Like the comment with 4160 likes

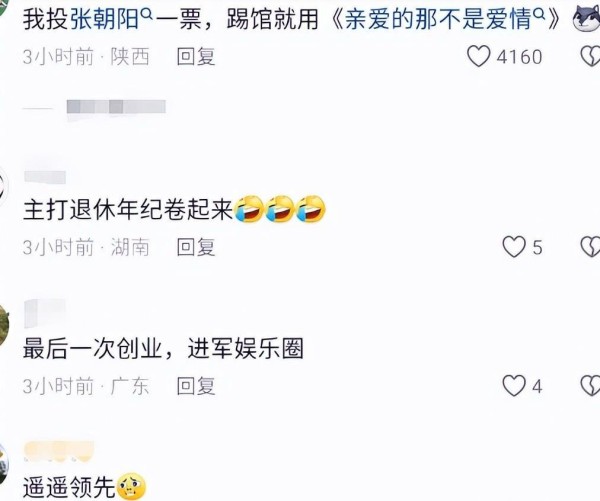coord(479,56)
